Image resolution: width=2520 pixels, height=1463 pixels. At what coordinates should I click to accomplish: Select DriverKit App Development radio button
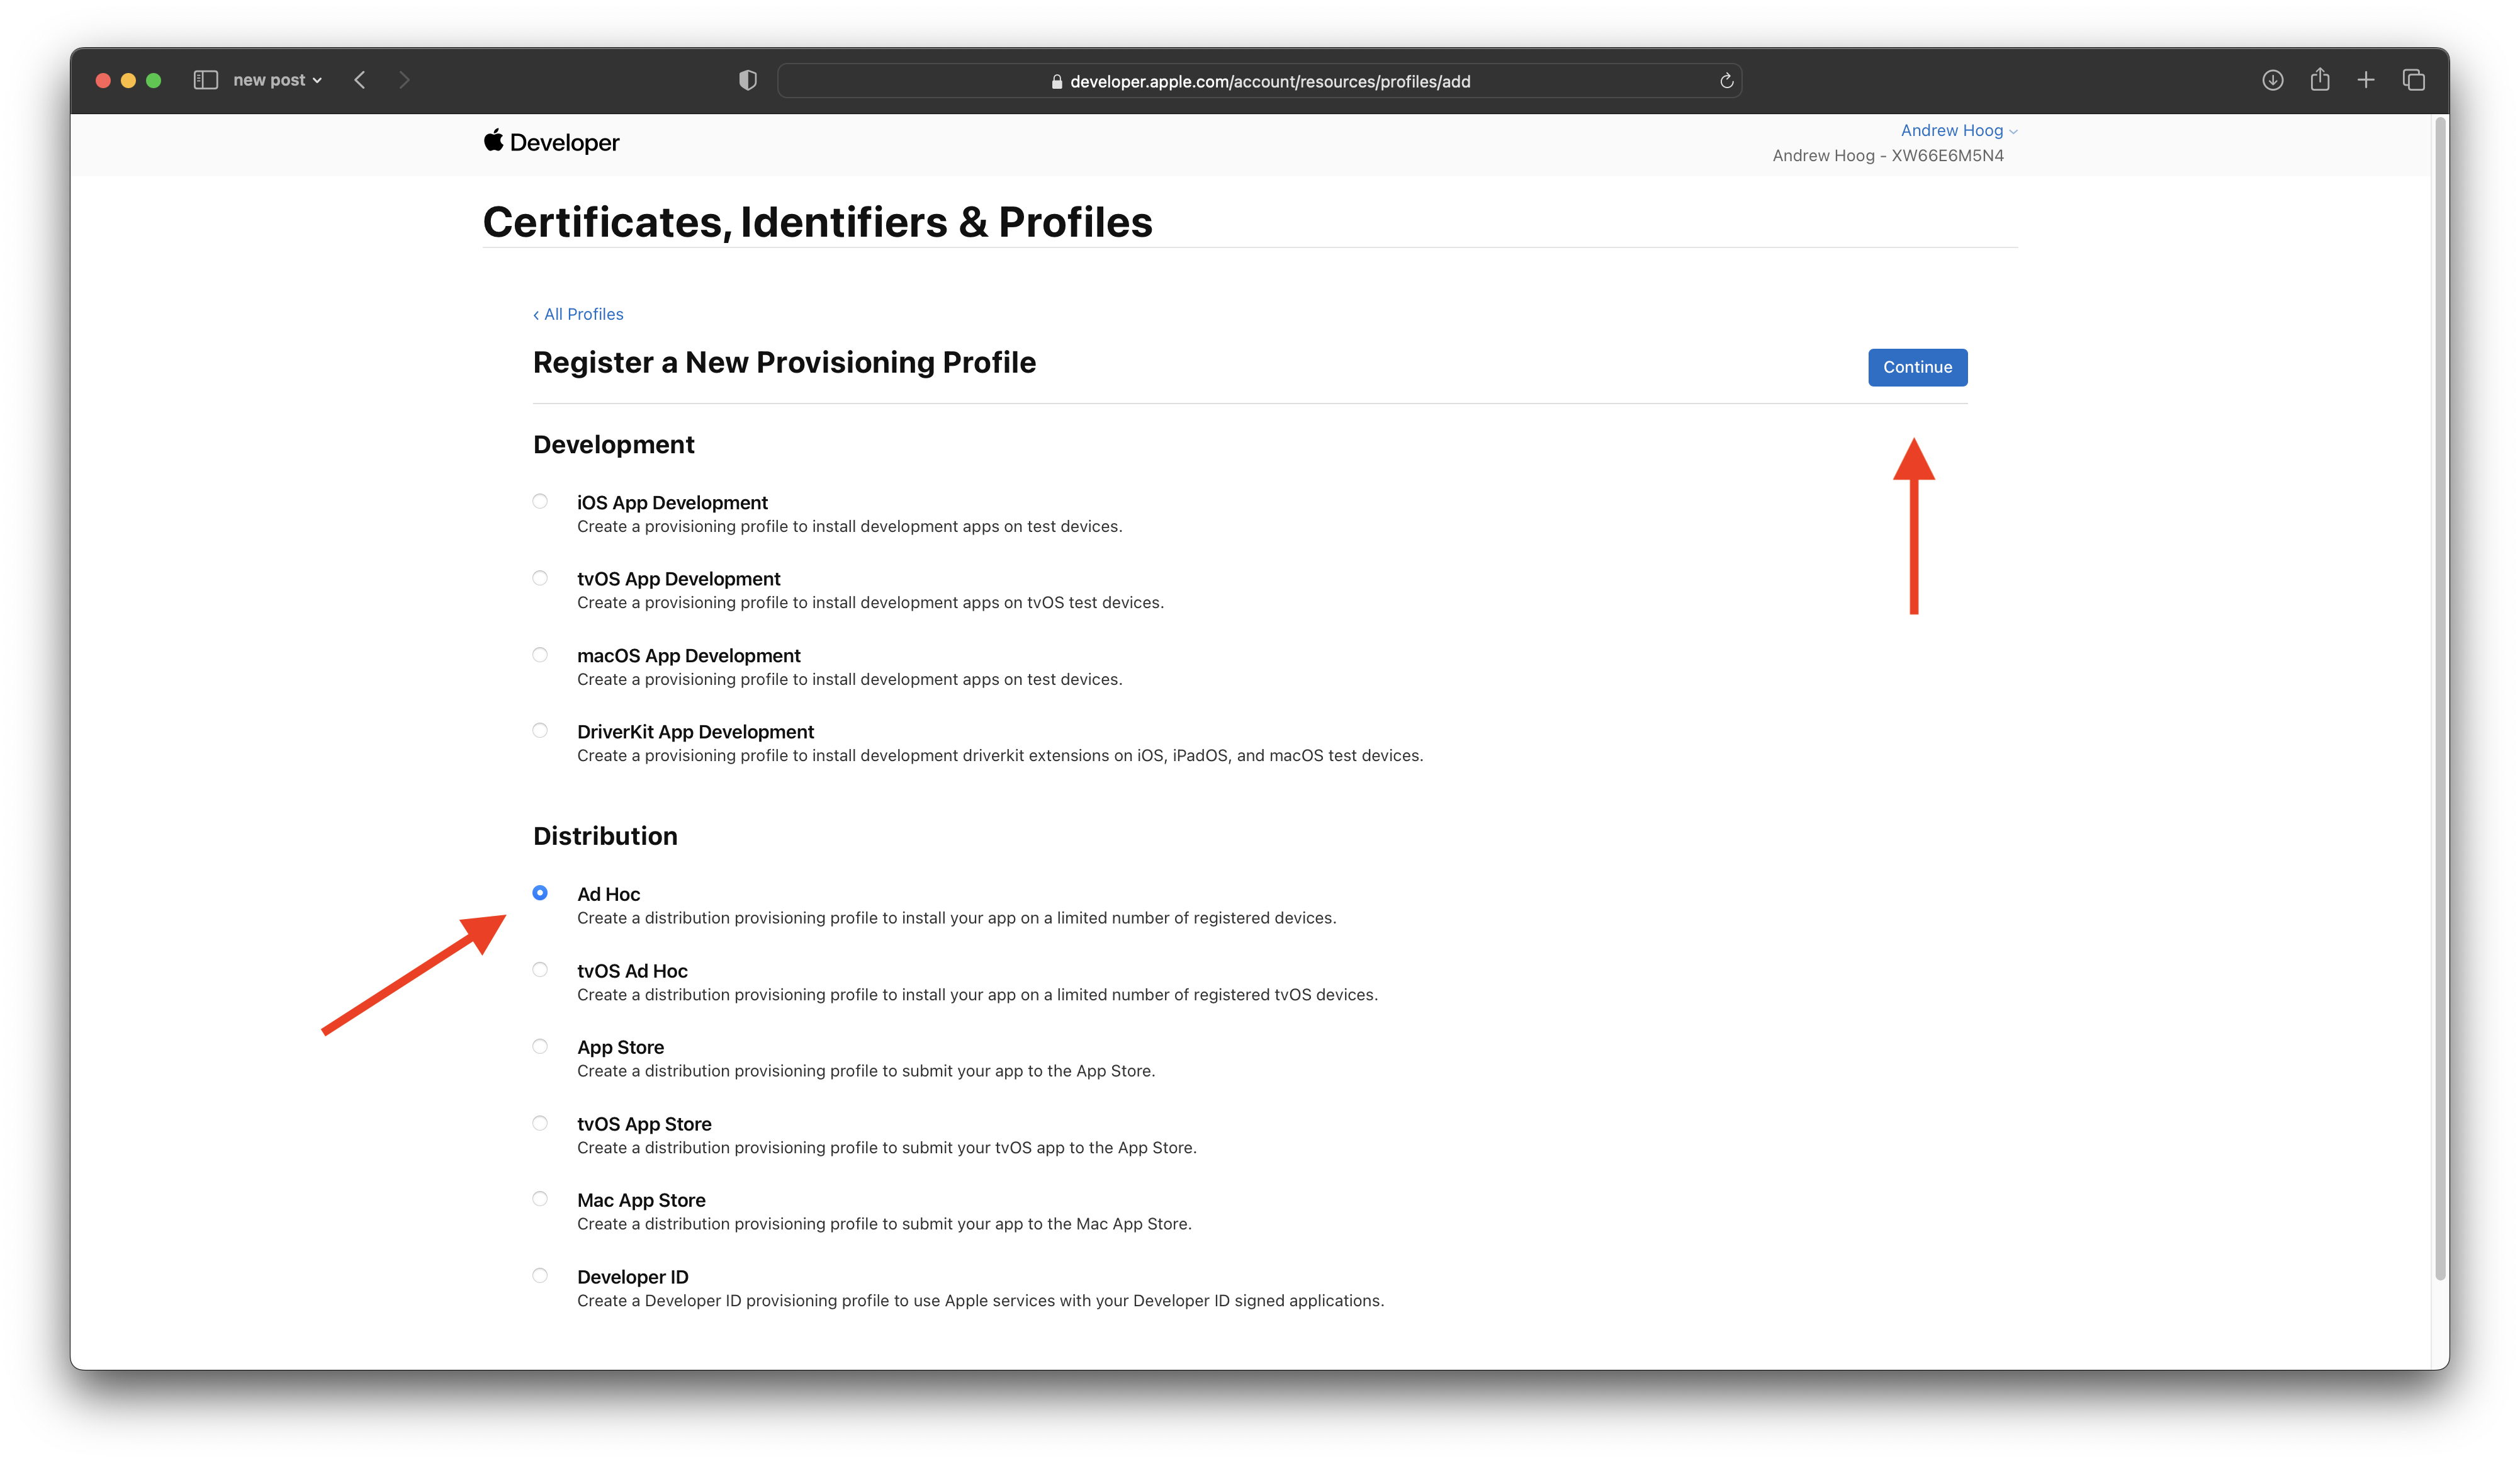click(540, 731)
